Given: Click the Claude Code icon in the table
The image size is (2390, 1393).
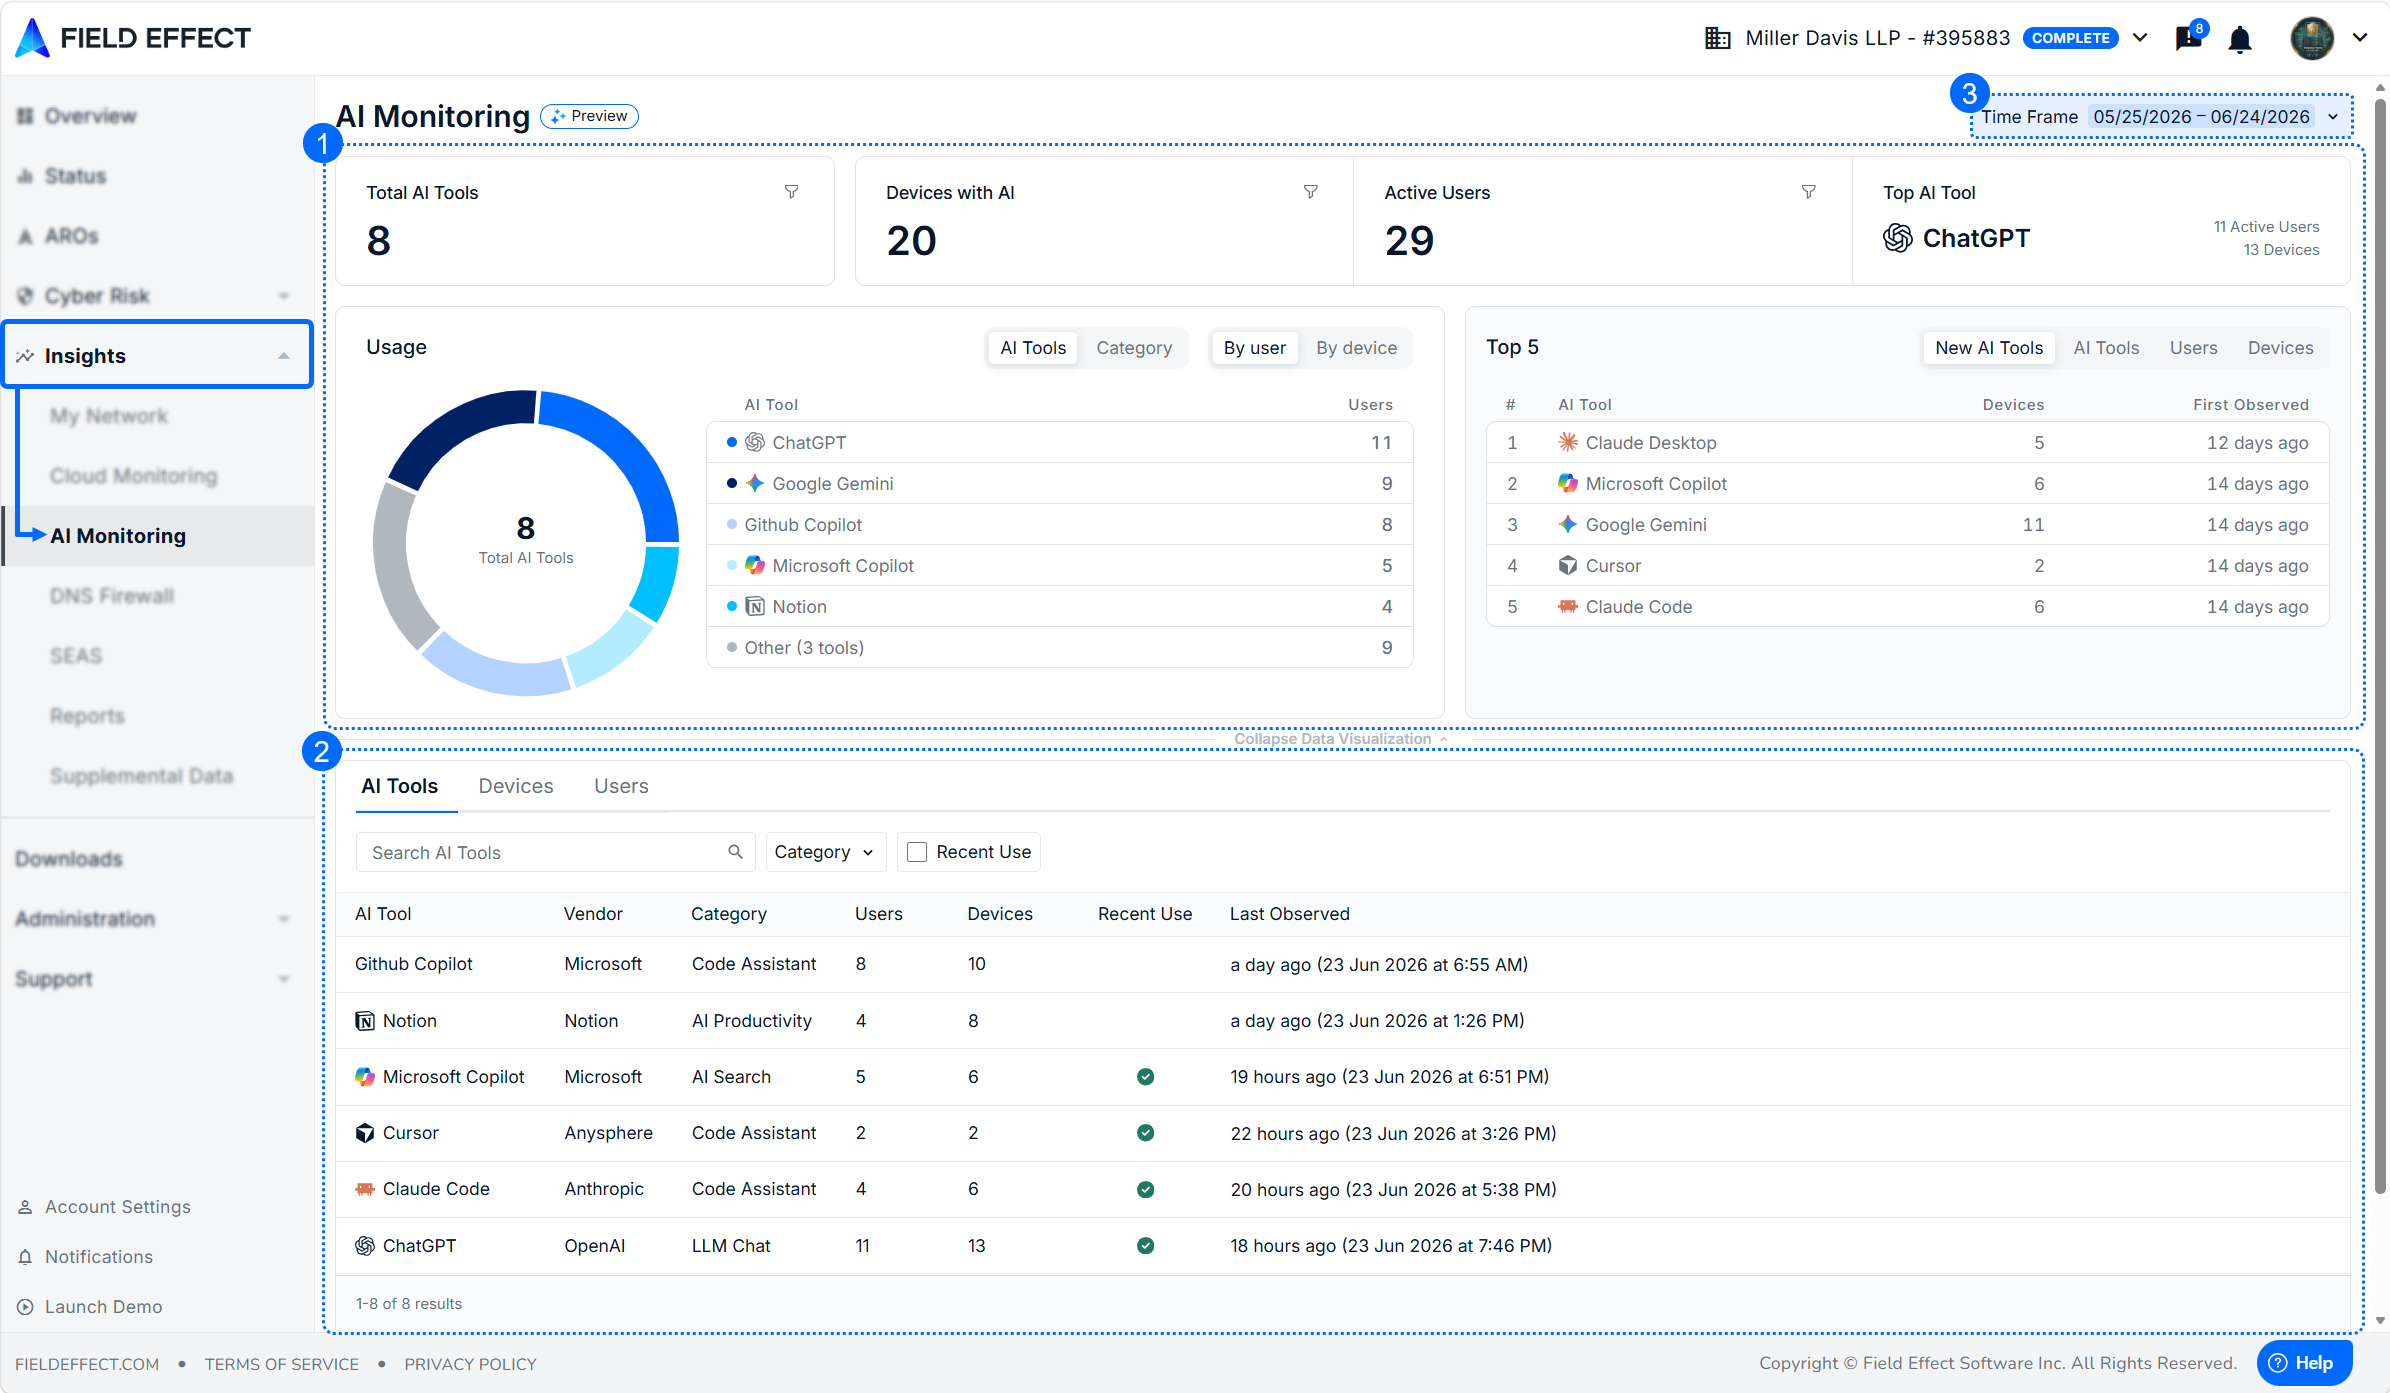Looking at the screenshot, I should pos(365,1189).
